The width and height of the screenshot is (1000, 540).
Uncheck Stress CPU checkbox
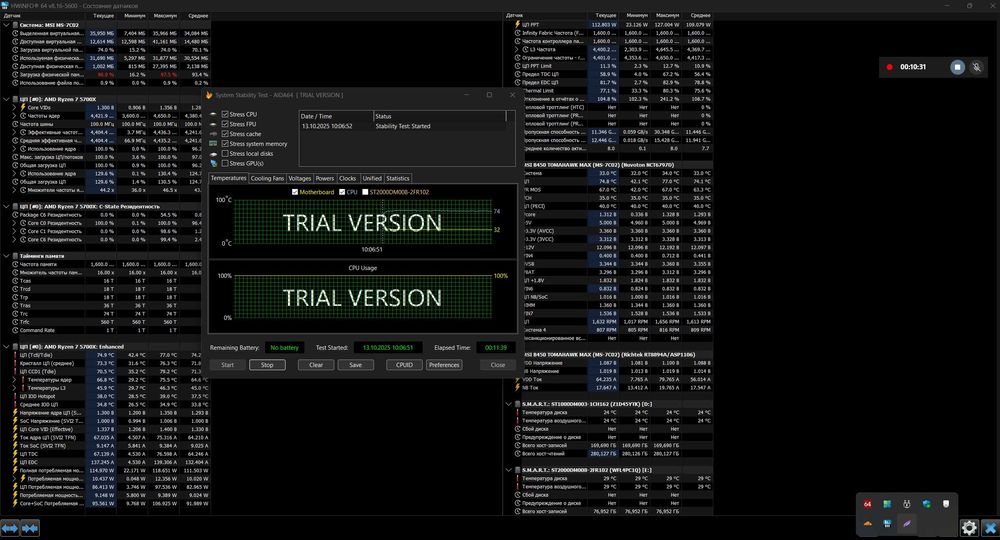pos(225,114)
